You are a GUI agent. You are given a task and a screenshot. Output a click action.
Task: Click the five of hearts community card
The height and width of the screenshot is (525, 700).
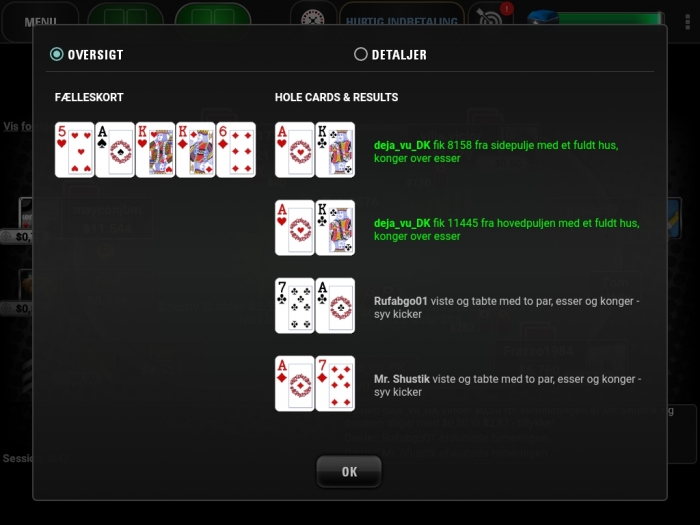pyautogui.click(x=75, y=150)
